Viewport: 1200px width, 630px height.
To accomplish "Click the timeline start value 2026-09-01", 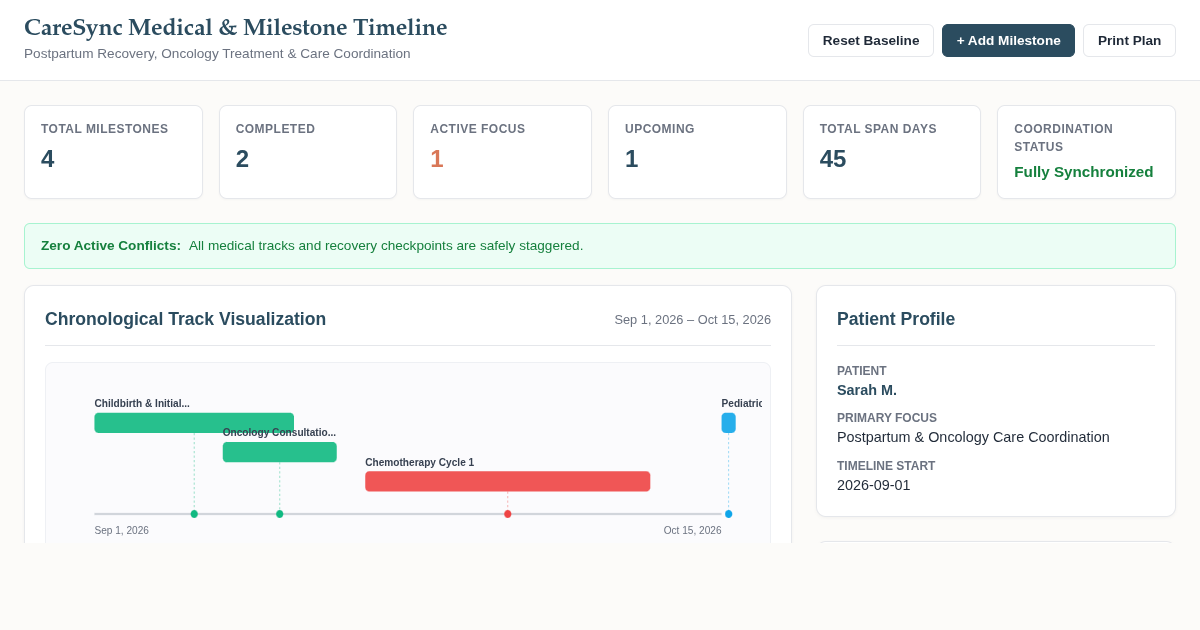I will pyautogui.click(x=874, y=485).
